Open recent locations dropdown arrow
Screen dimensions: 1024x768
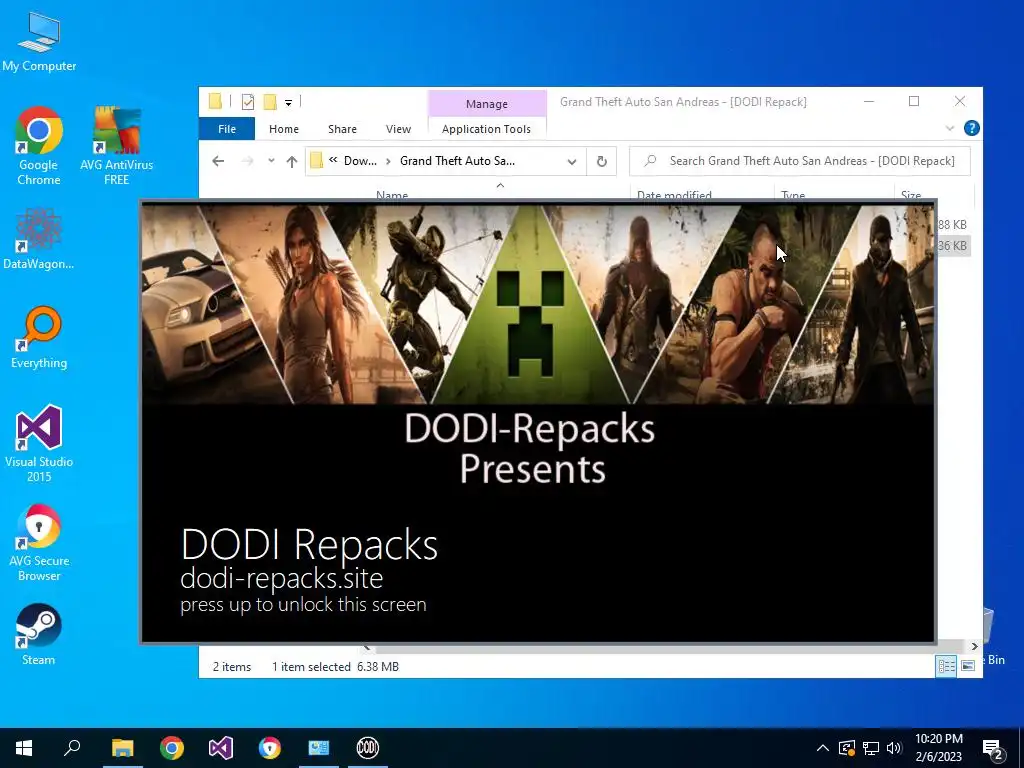(271, 161)
